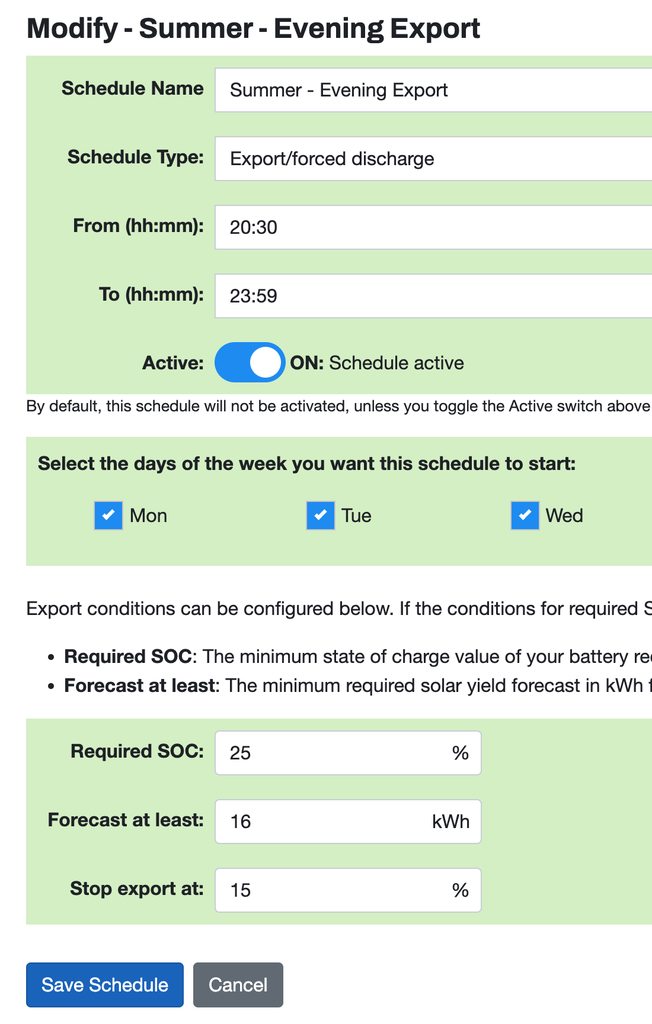The width and height of the screenshot is (652, 1024).
Task: Click the 'Schedule Name' field label
Action: point(132,88)
